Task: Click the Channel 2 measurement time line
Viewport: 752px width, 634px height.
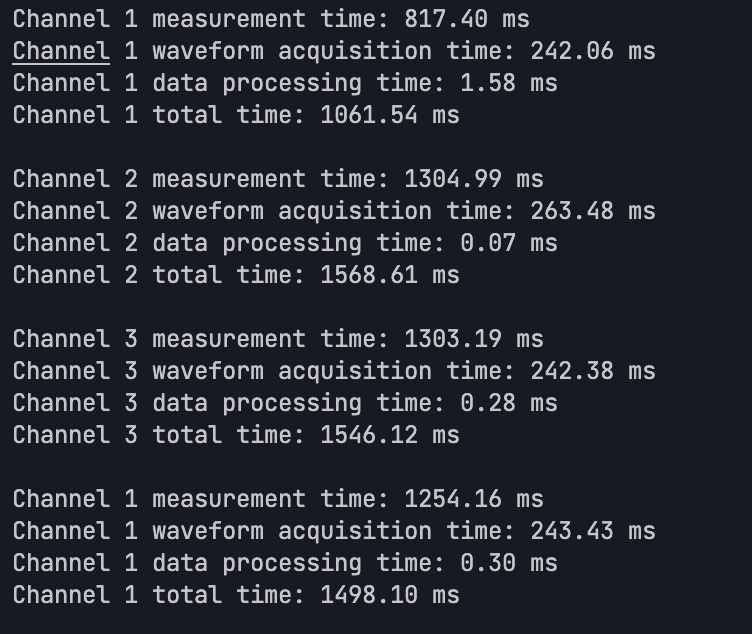Action: click(278, 179)
